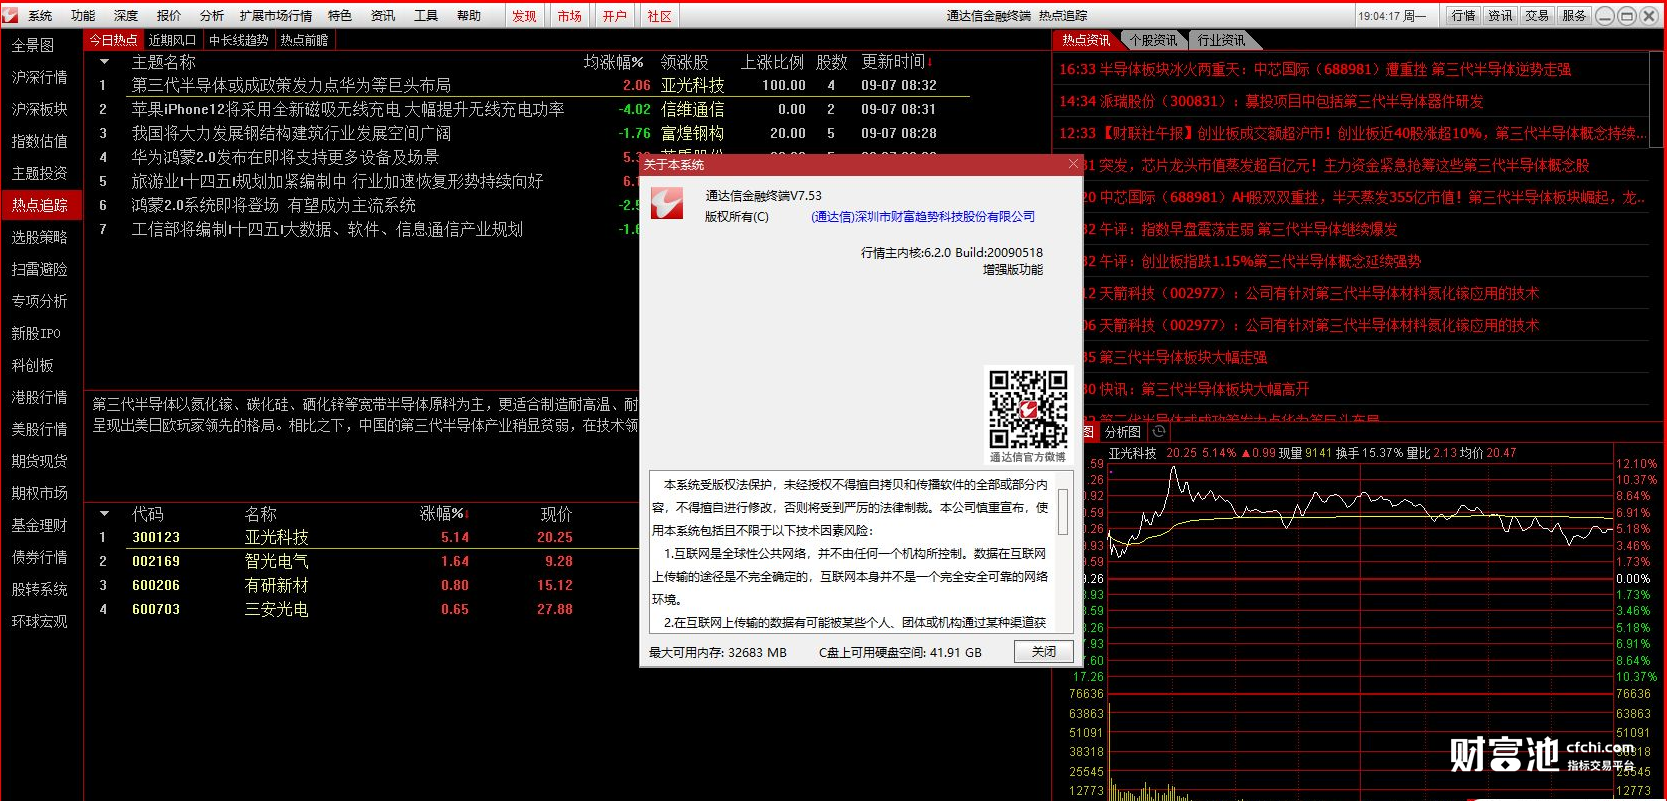This screenshot has width=1667, height=801.
Task: Select 科创板 in the left sidebar
Action: click(40, 365)
